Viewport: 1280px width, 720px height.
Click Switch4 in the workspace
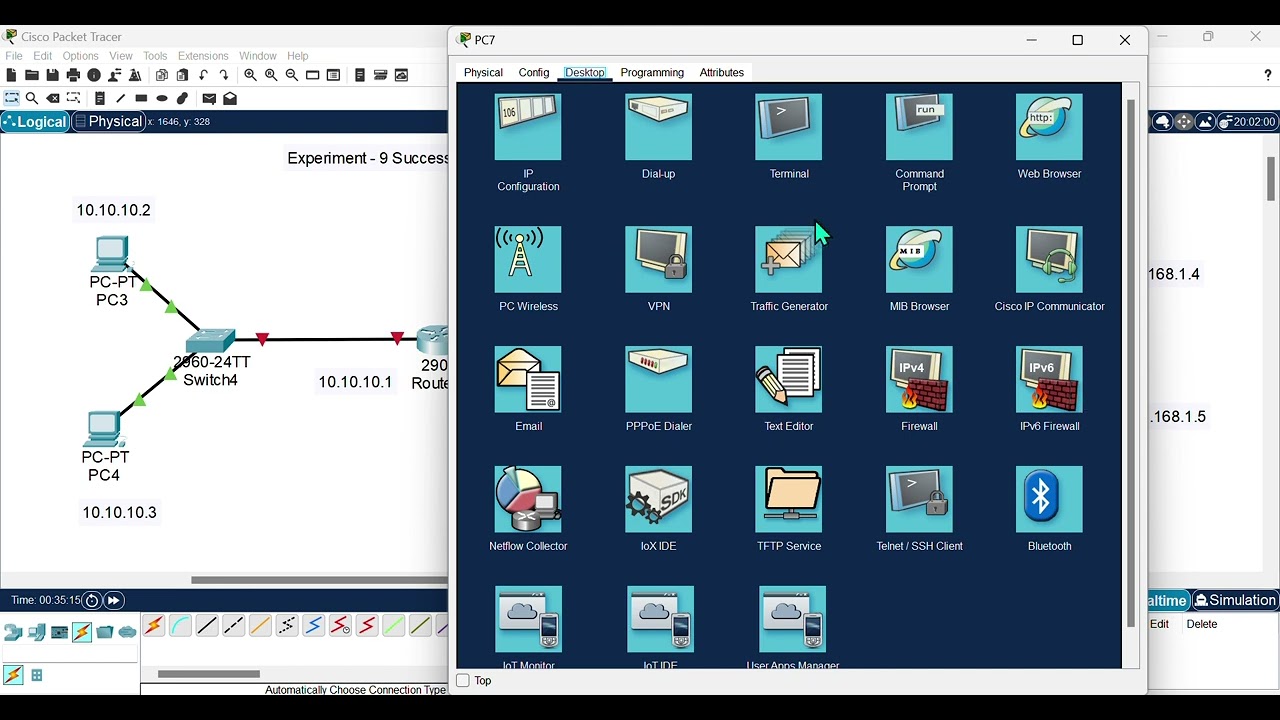point(211,343)
